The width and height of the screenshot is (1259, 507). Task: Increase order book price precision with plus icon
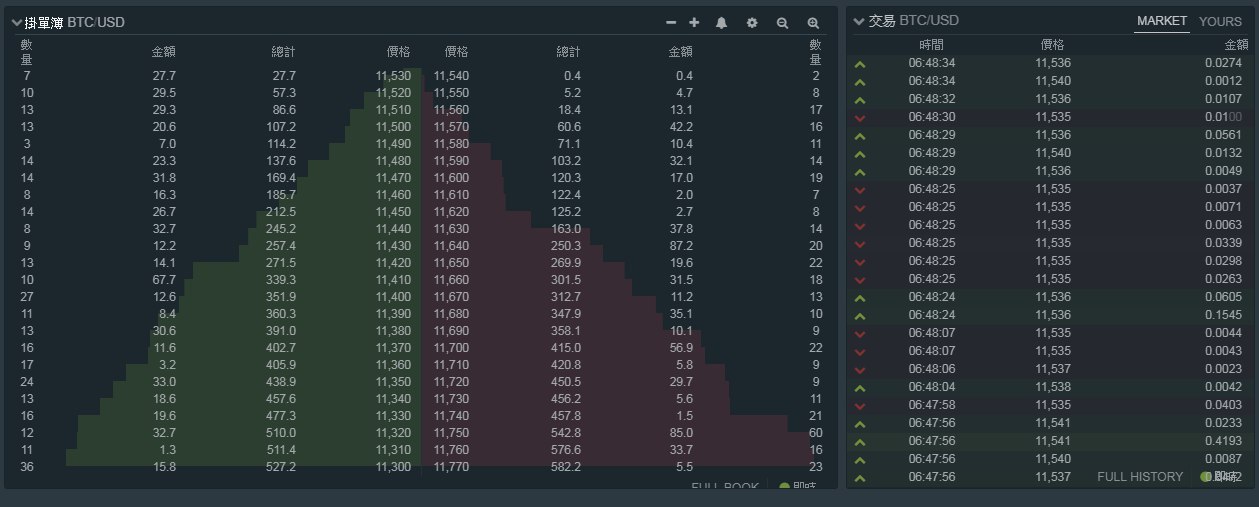[695, 22]
